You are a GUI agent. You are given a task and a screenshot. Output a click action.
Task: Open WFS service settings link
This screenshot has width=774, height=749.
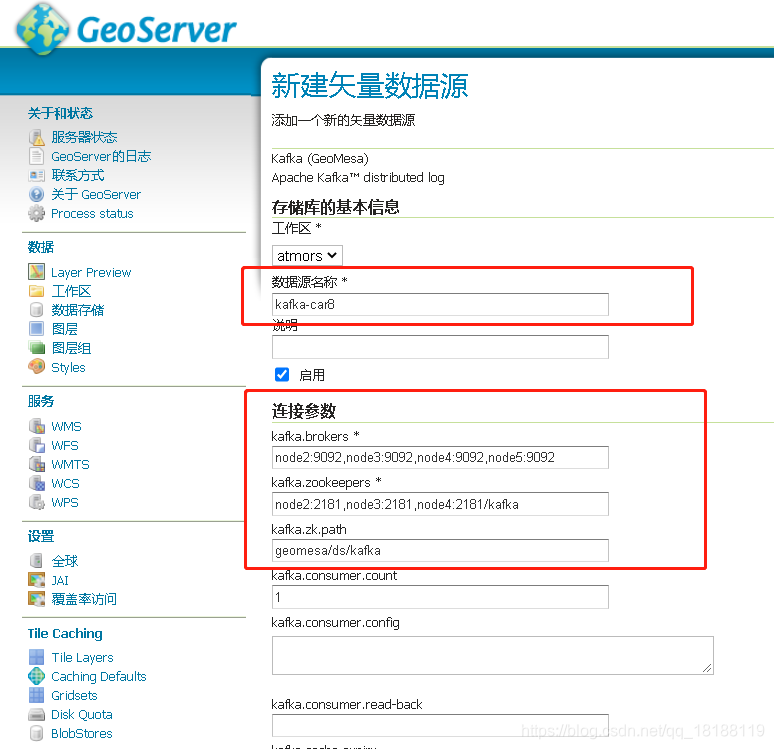(x=65, y=445)
